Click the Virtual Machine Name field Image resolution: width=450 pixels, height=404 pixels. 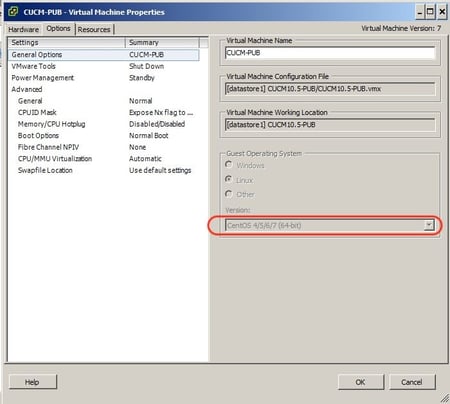point(330,53)
